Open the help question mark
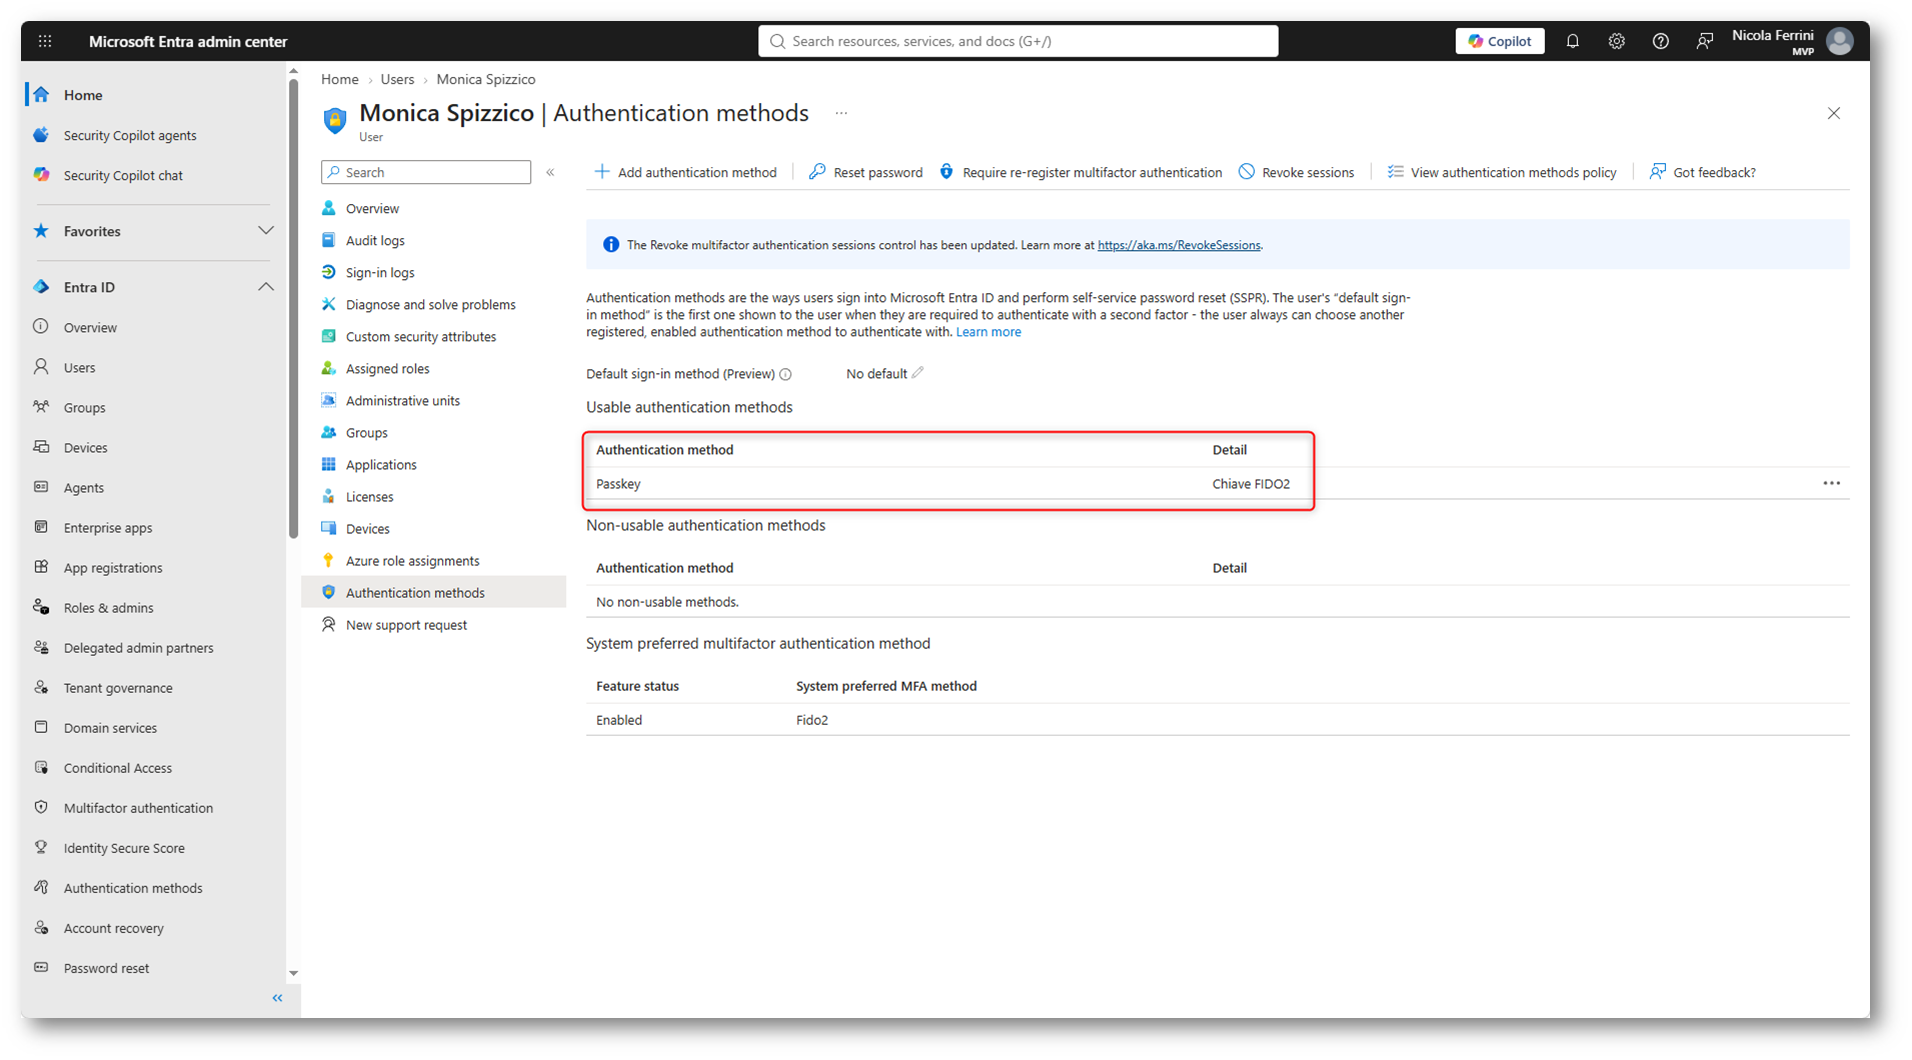The width and height of the screenshot is (1912, 1060). (1660, 41)
